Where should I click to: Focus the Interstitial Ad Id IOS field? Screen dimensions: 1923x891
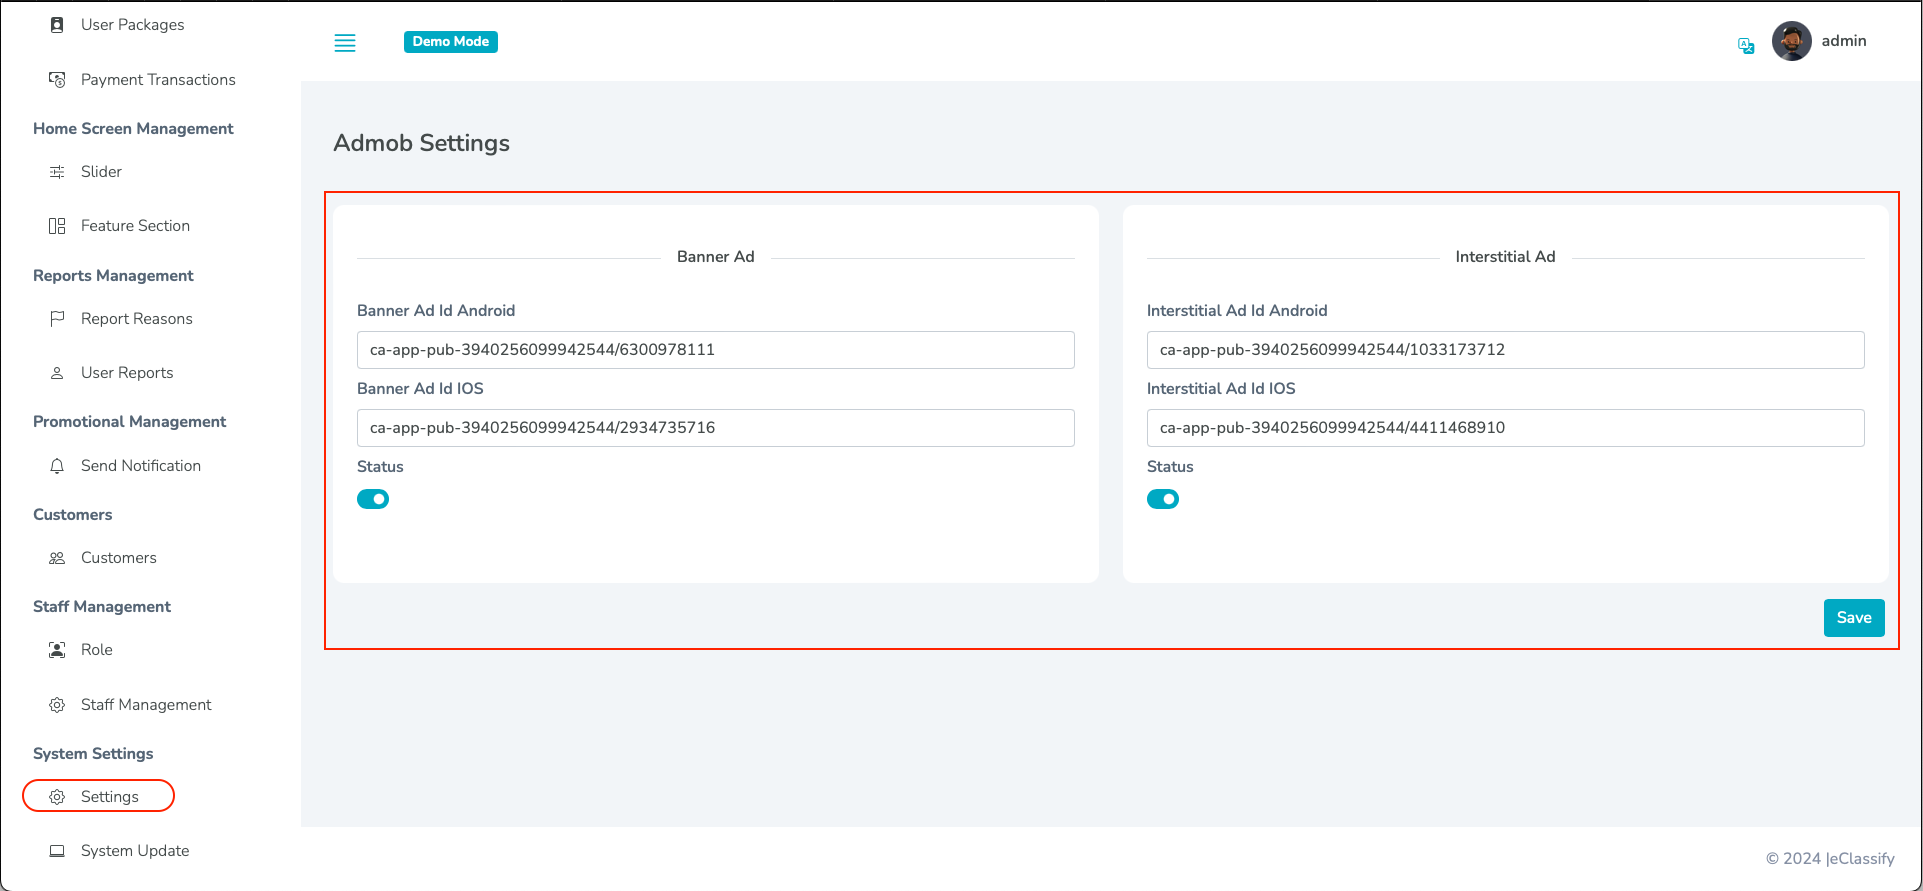coord(1505,428)
